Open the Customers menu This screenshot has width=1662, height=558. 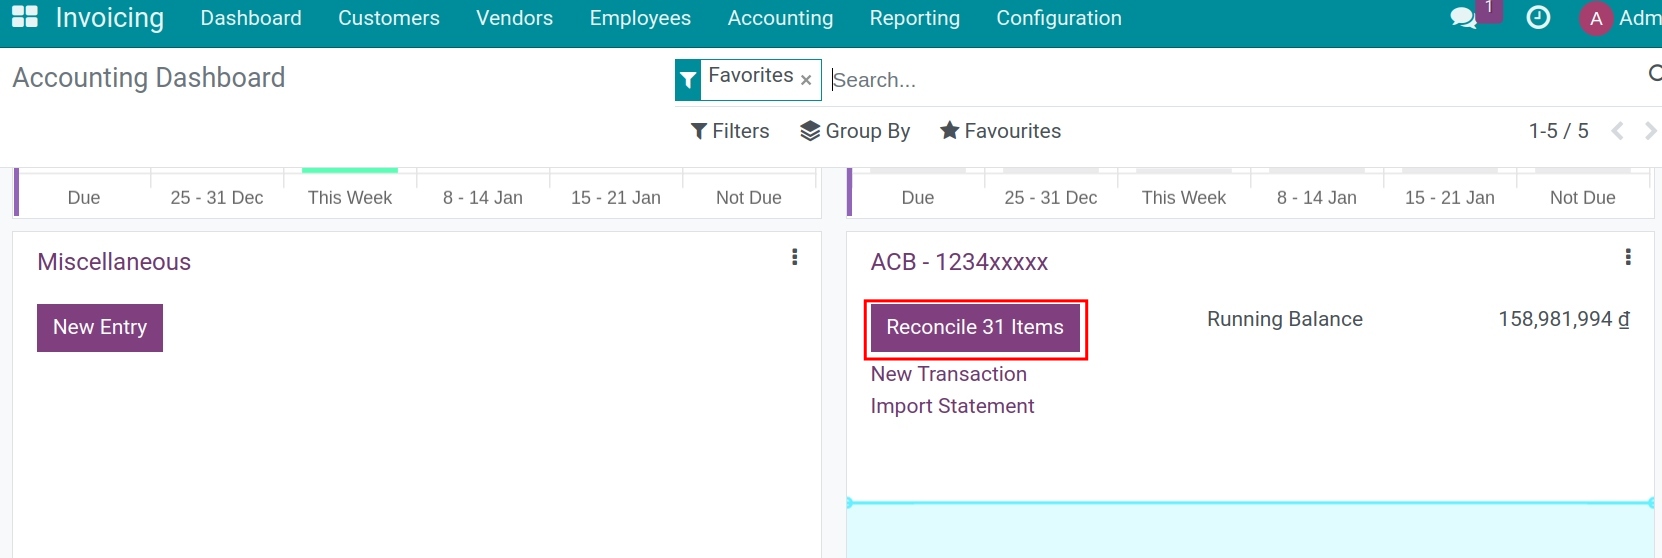pos(389,18)
